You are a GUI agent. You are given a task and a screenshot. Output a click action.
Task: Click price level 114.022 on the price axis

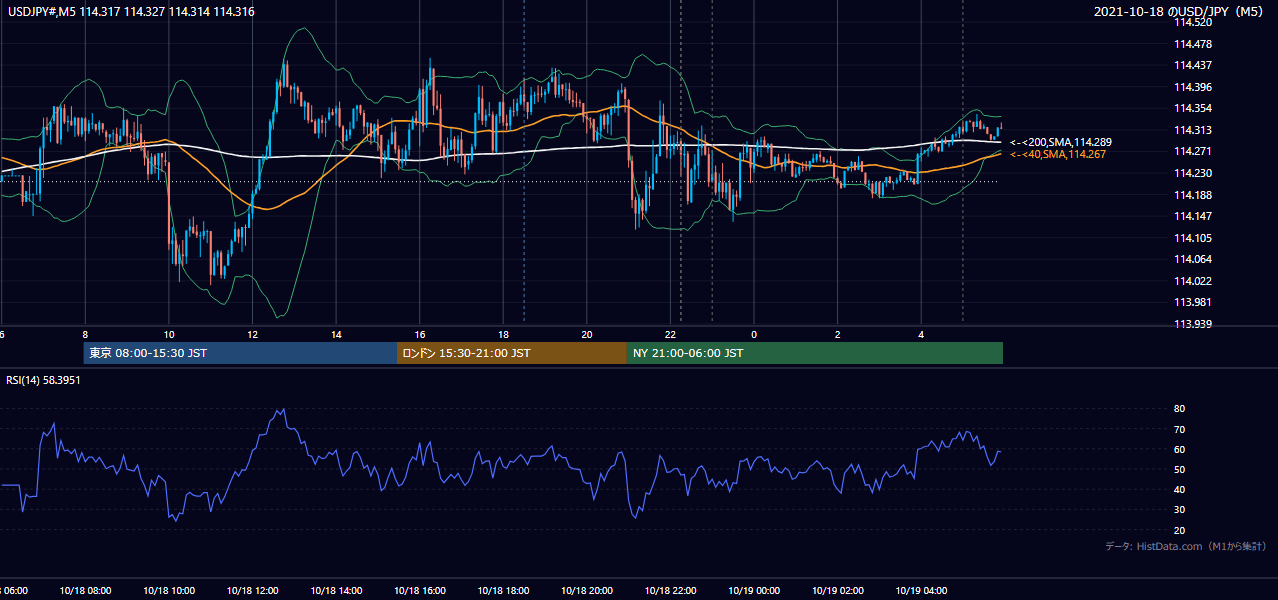1194,281
